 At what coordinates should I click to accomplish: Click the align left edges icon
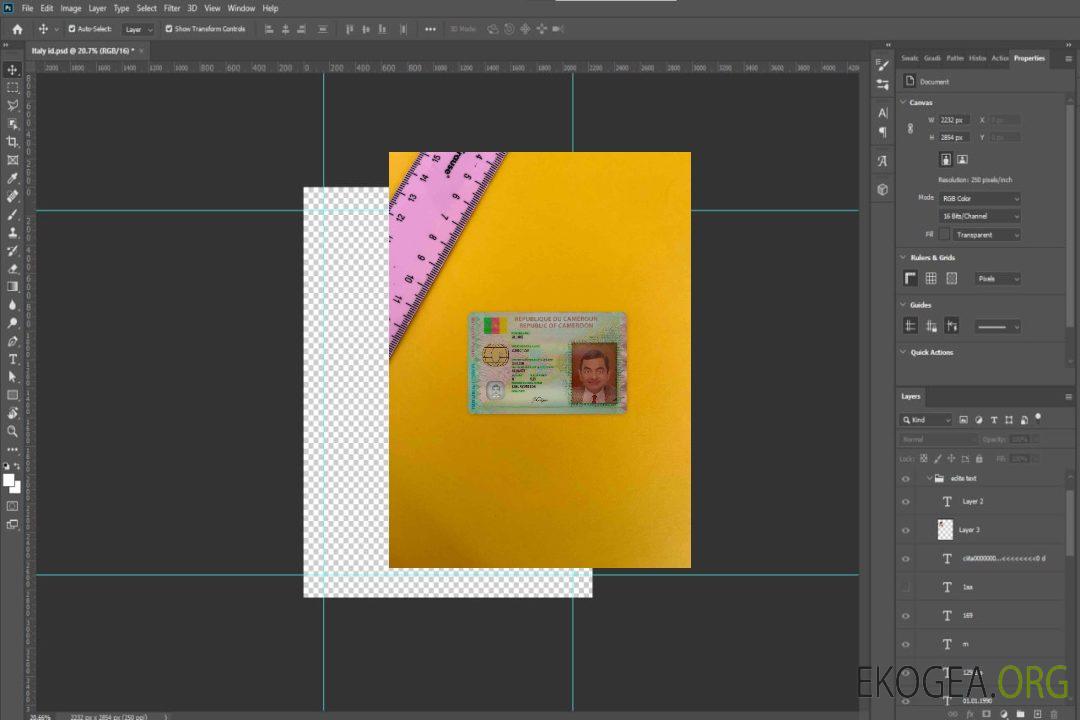[x=269, y=29]
